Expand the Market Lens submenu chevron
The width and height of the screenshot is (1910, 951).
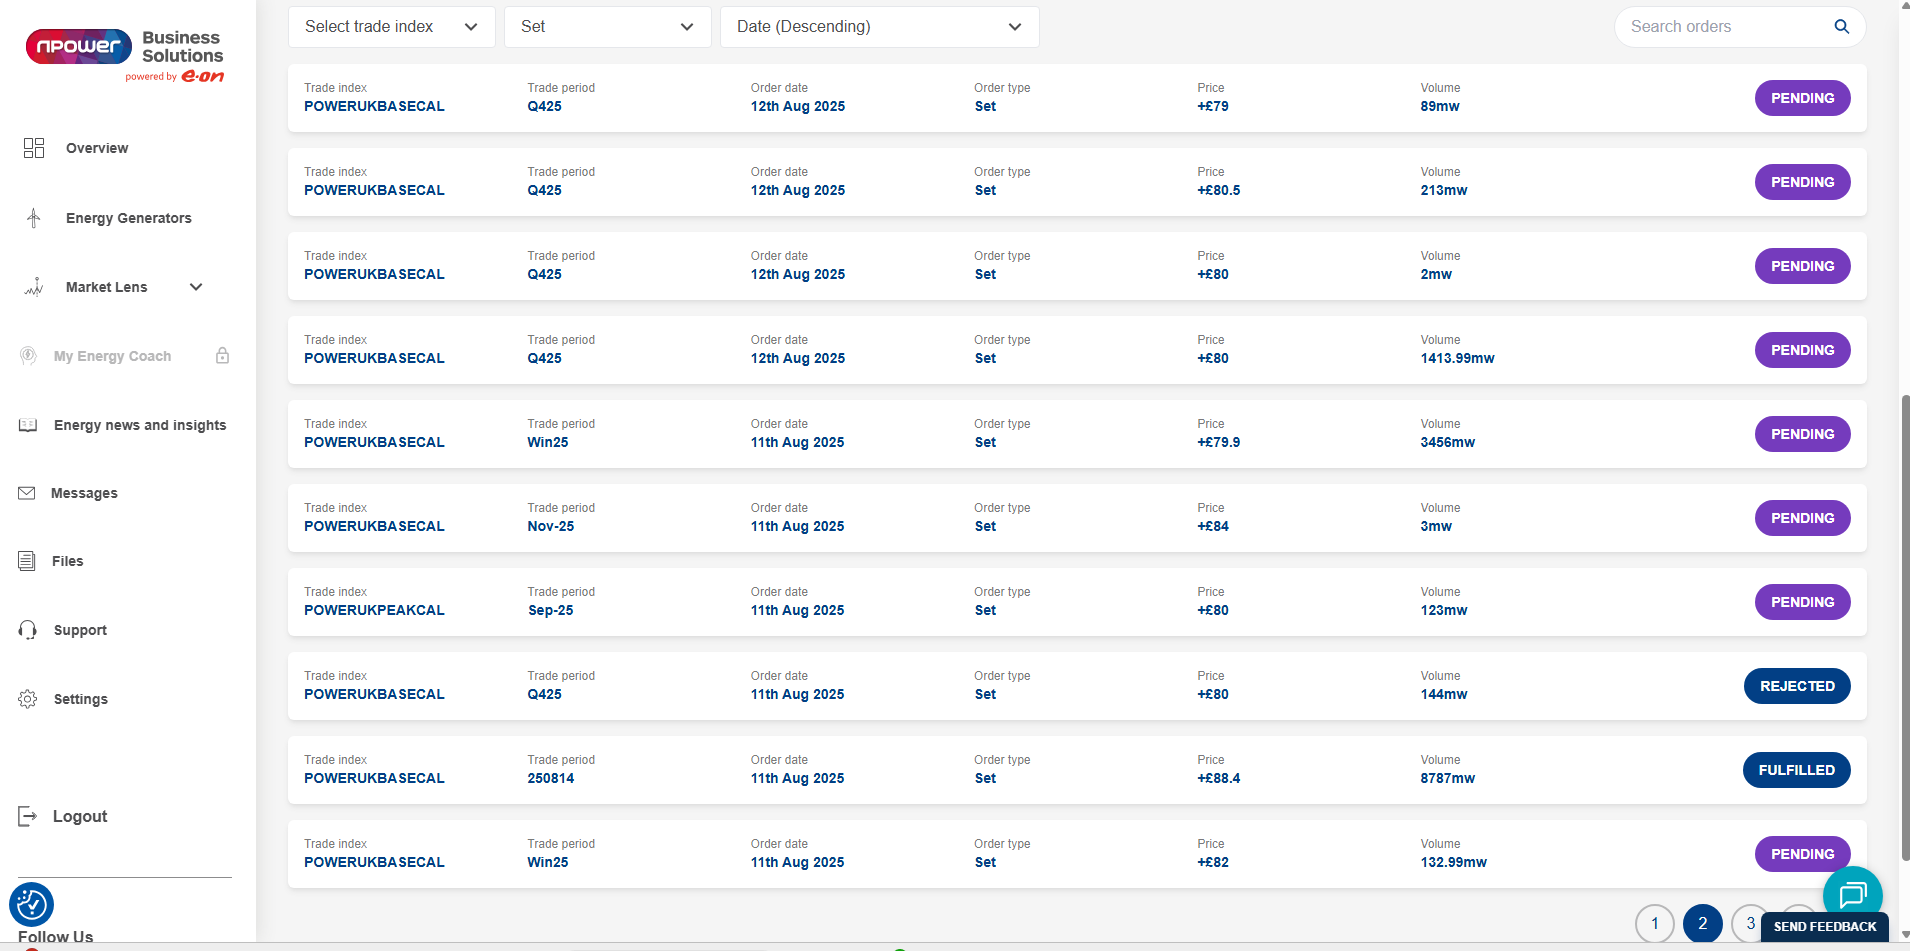[196, 287]
